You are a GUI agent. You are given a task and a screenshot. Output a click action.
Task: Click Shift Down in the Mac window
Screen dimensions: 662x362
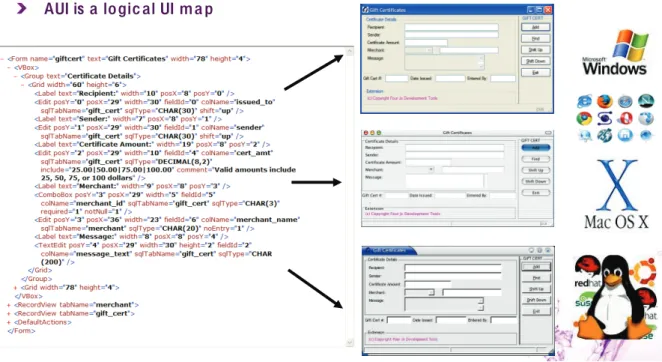click(x=536, y=181)
